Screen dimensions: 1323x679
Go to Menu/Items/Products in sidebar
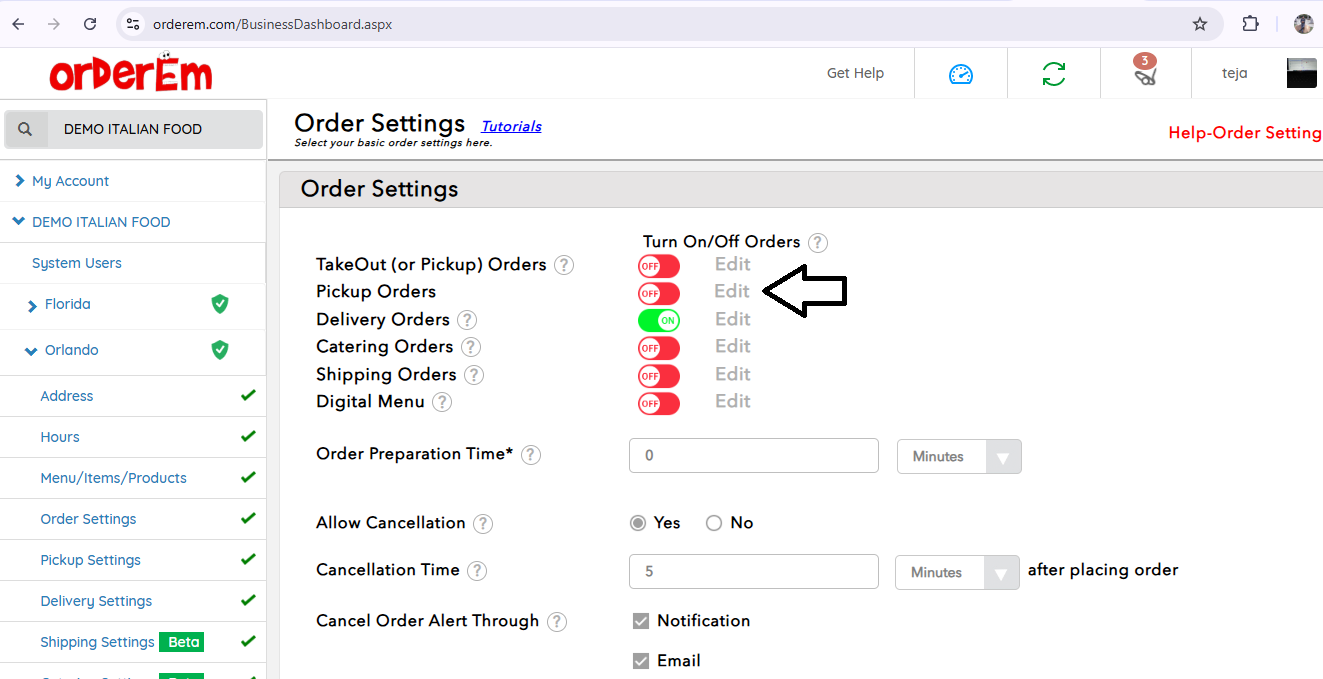(113, 478)
